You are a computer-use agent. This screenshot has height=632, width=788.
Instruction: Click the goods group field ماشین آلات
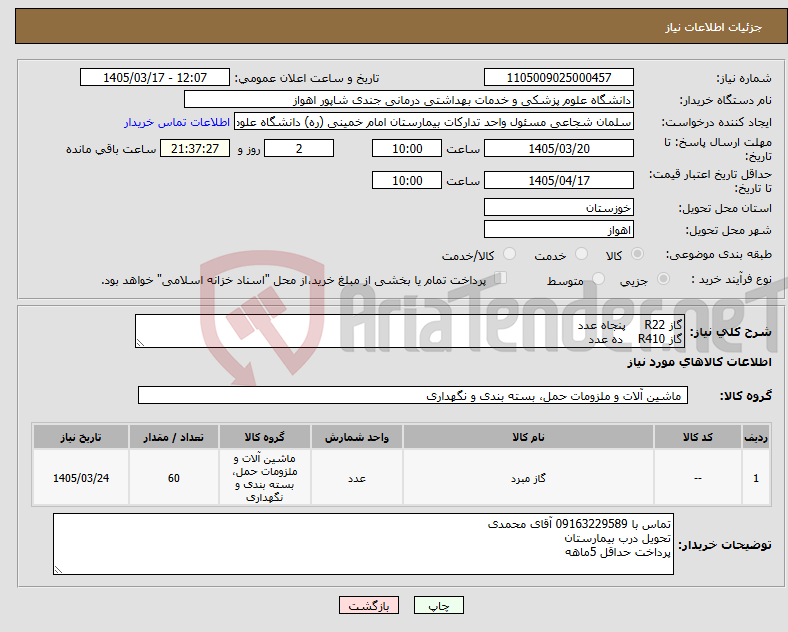(413, 395)
